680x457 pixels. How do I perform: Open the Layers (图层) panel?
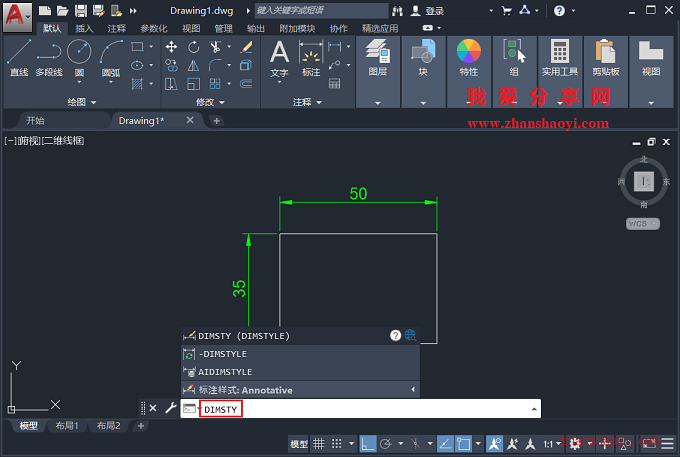[x=378, y=72]
